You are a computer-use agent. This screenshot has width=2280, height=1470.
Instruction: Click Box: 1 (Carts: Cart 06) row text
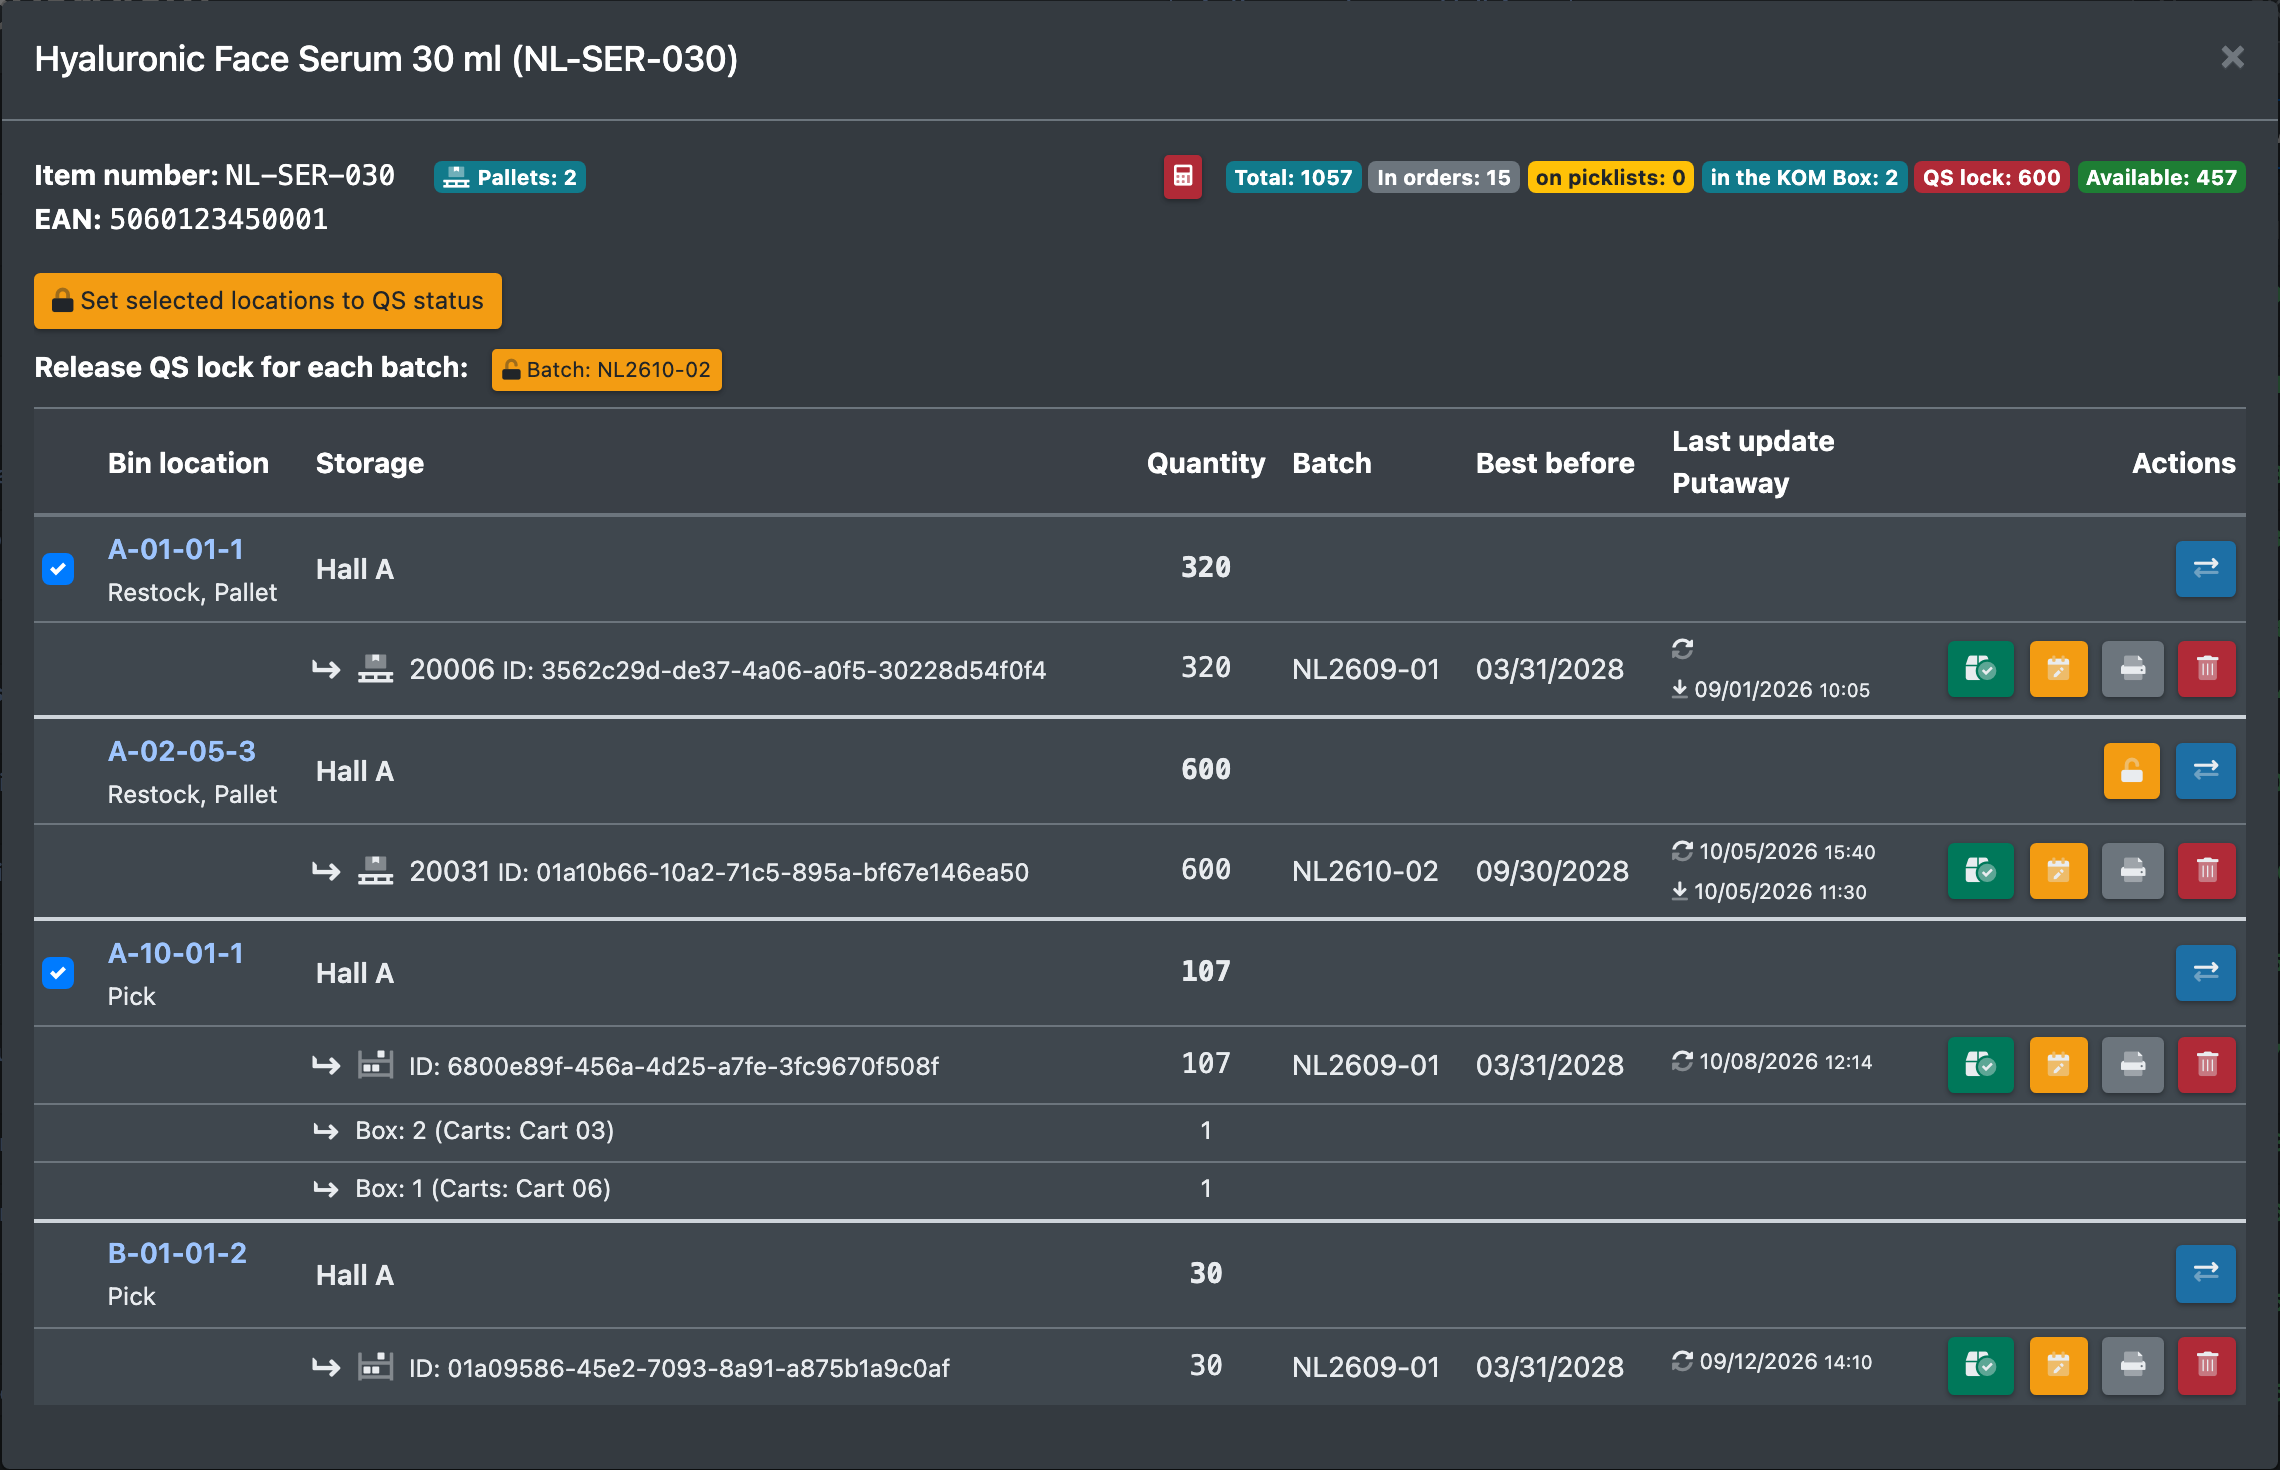[483, 1189]
